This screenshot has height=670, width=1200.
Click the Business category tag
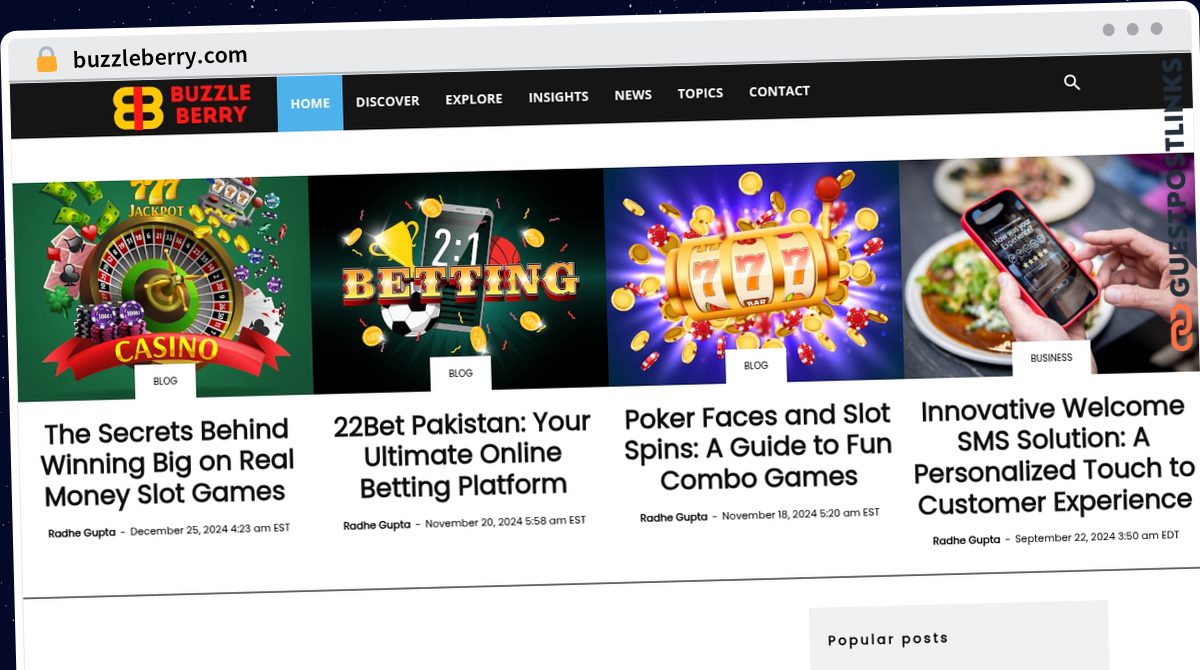1051,358
